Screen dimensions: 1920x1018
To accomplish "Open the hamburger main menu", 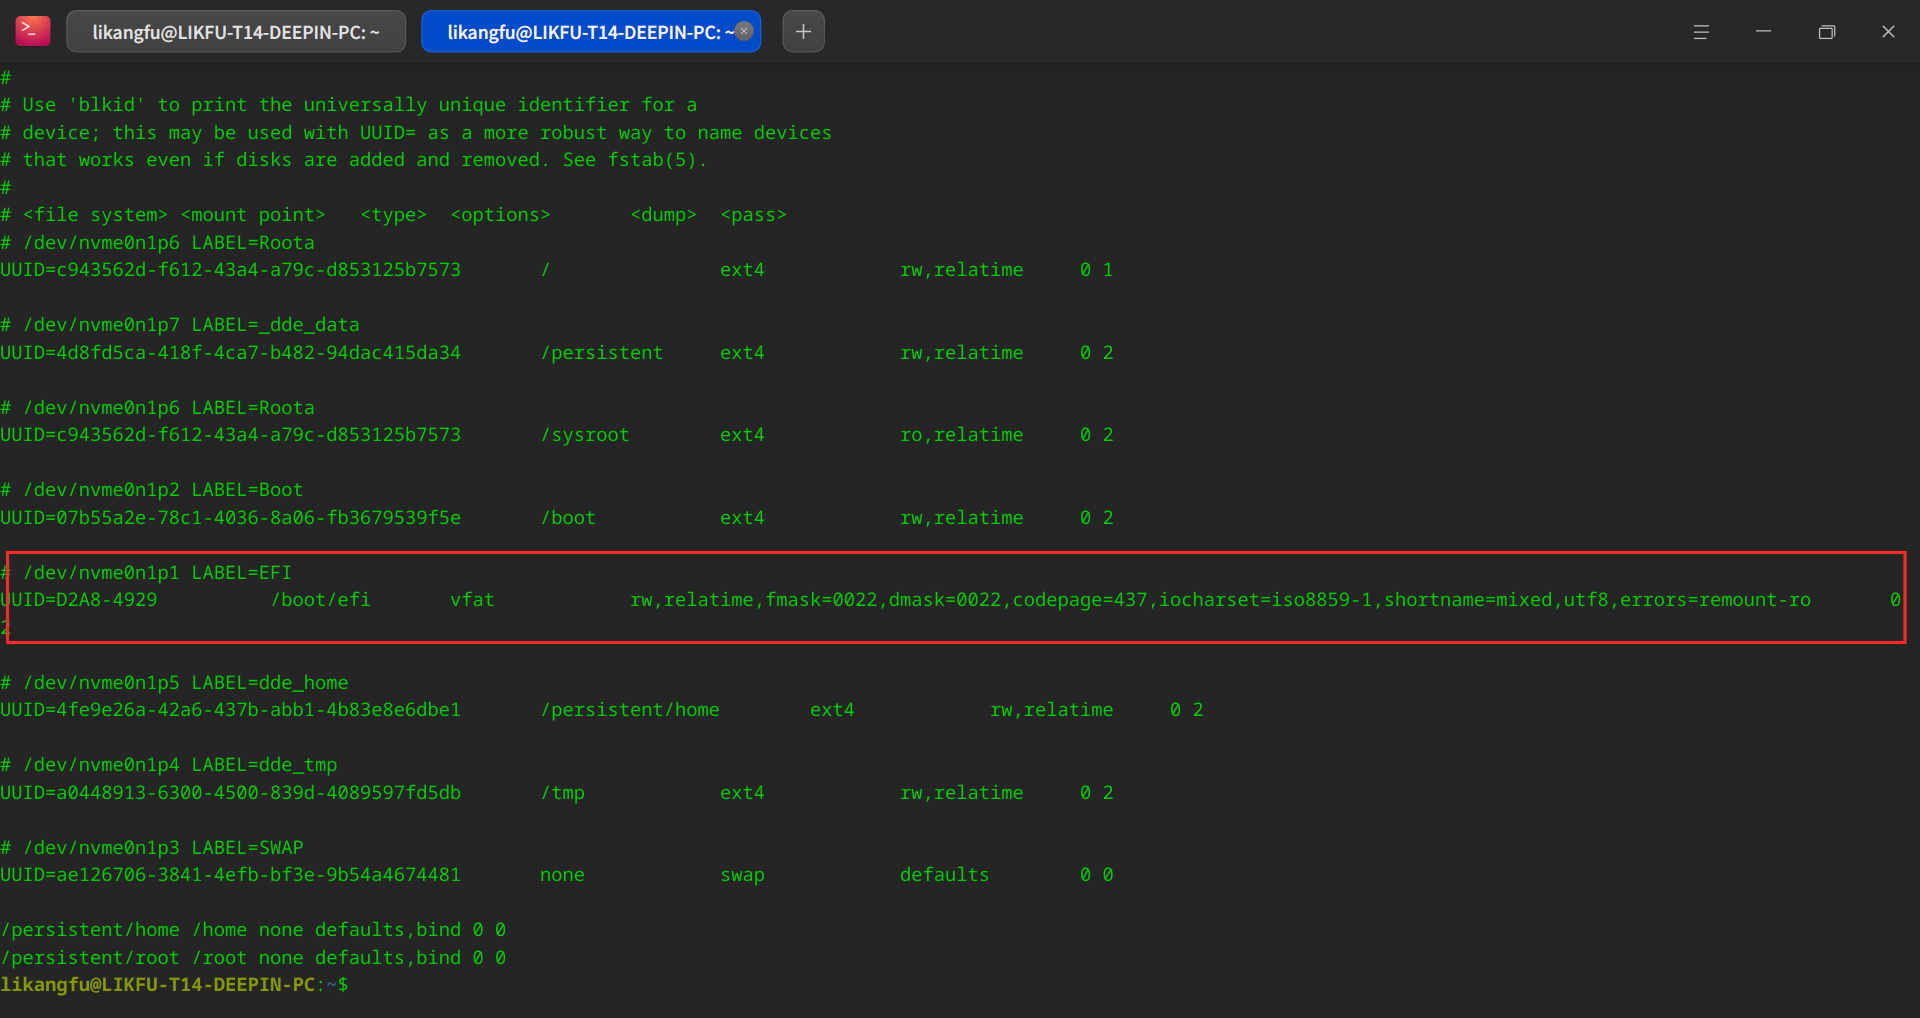I will point(1701,32).
